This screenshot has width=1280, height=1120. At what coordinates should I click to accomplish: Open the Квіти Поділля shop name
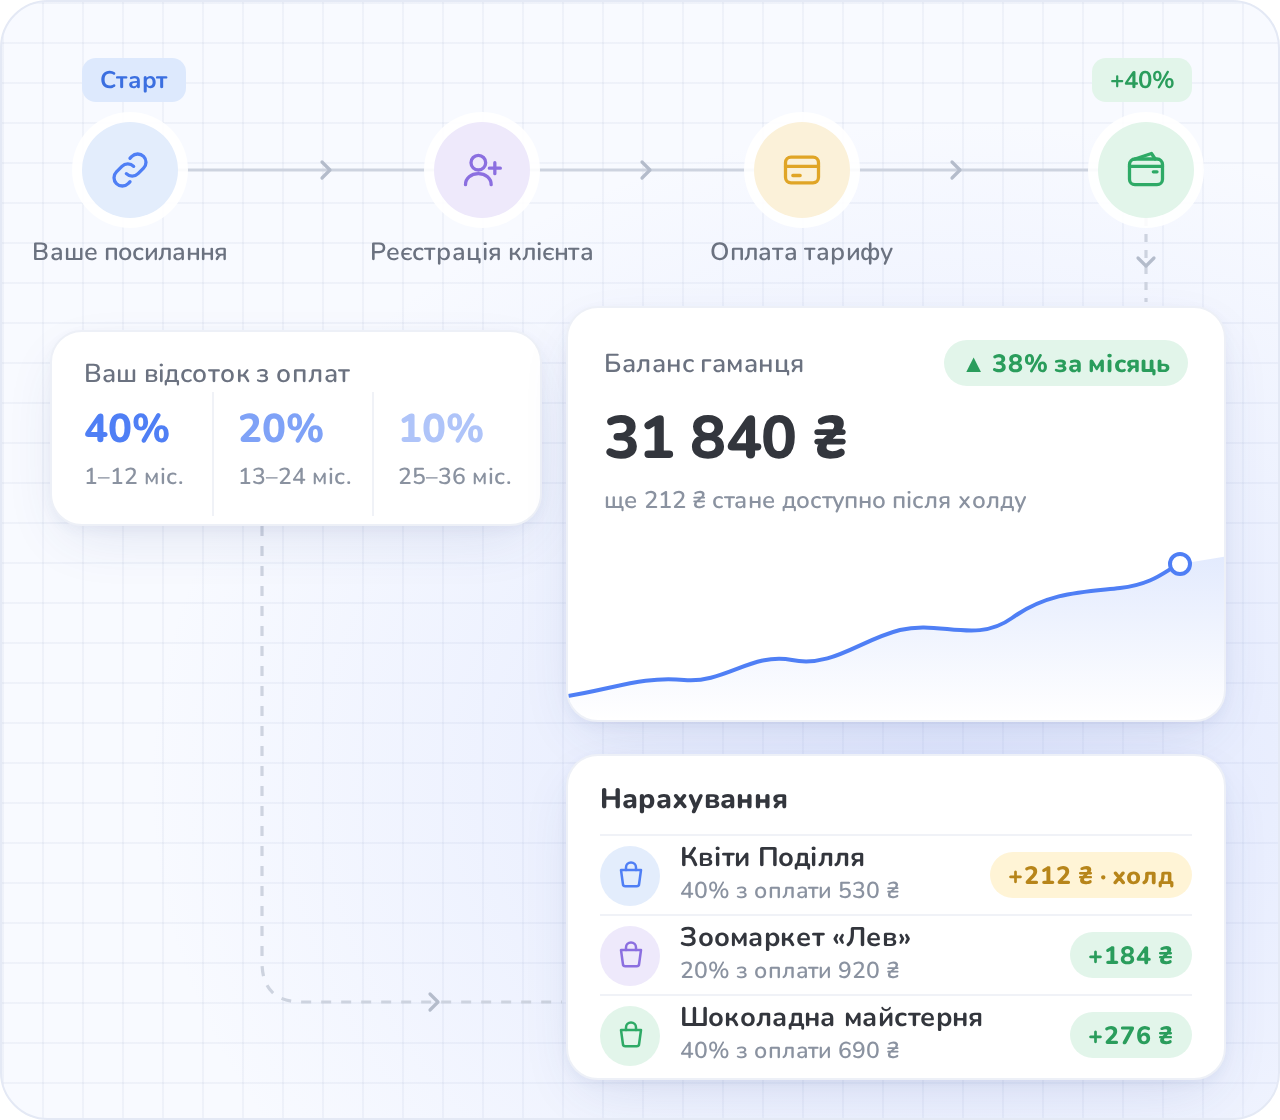[772, 858]
